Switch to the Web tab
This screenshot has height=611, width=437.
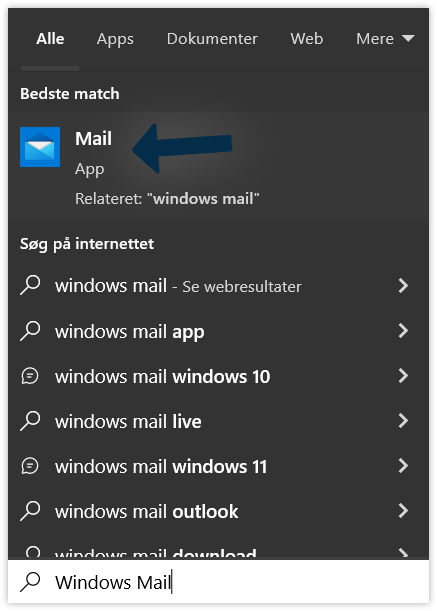[x=306, y=39]
